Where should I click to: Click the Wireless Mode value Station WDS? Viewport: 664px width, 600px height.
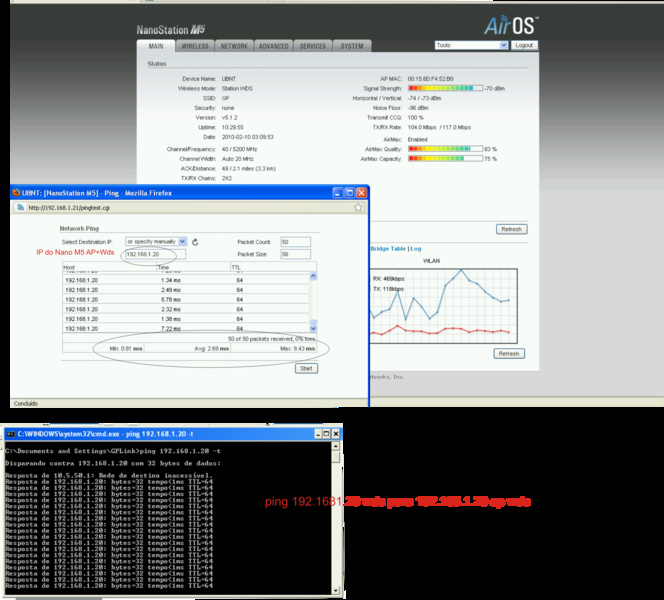coord(237,88)
